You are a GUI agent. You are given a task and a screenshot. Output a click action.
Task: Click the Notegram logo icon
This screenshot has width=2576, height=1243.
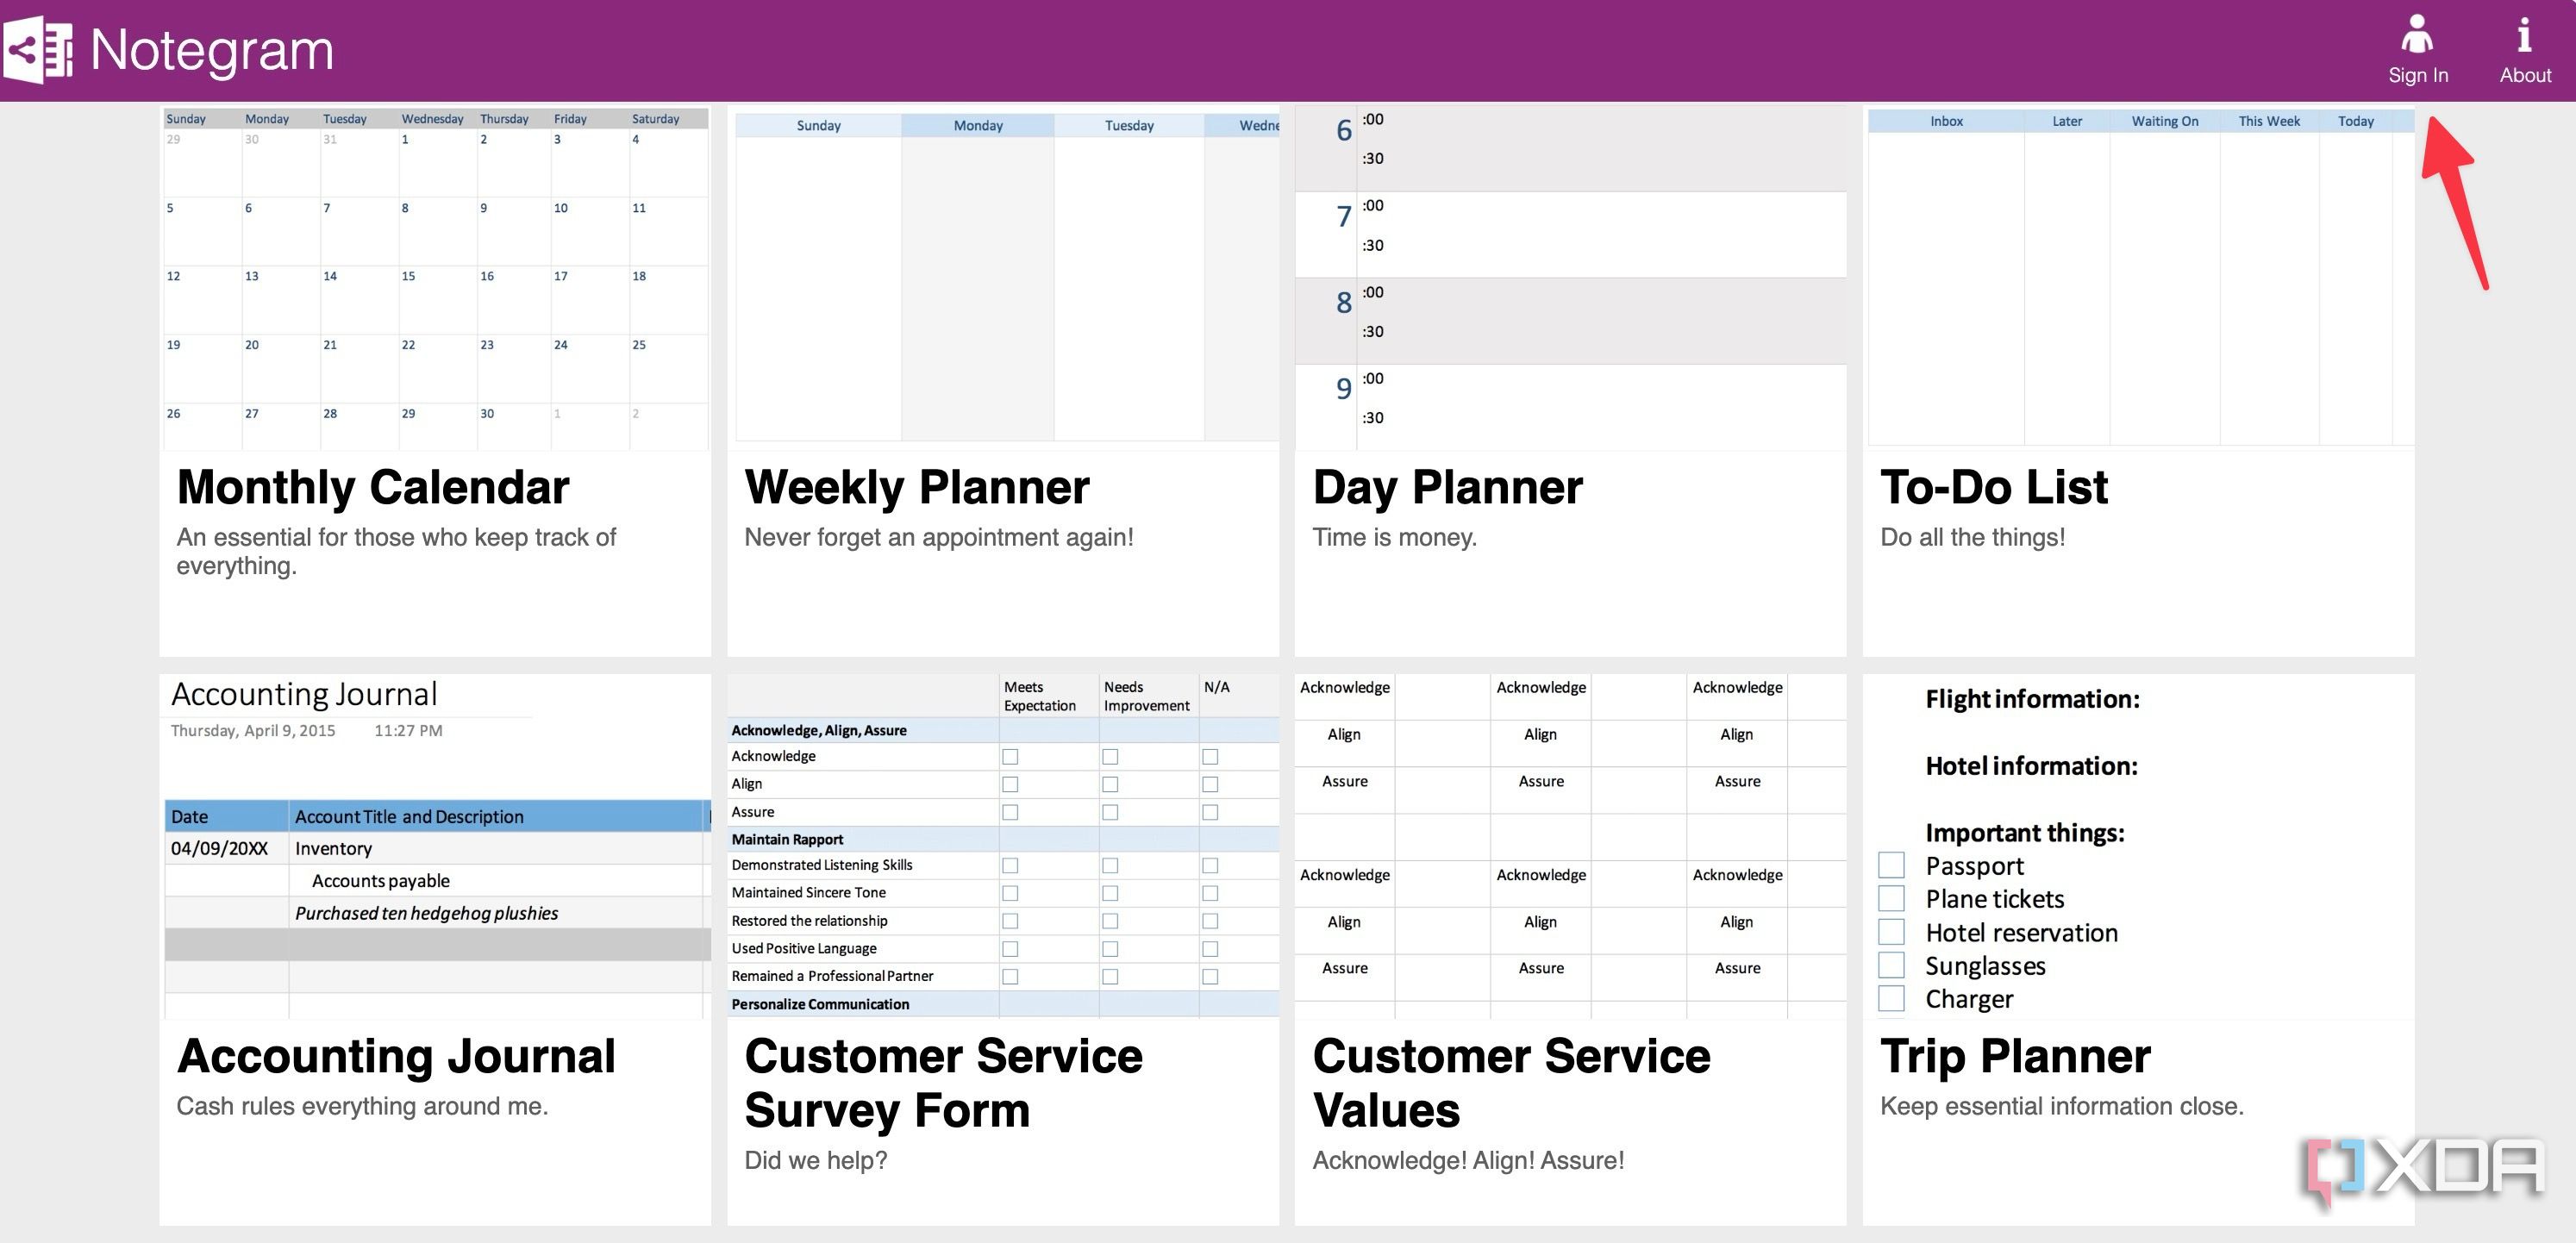tap(38, 49)
